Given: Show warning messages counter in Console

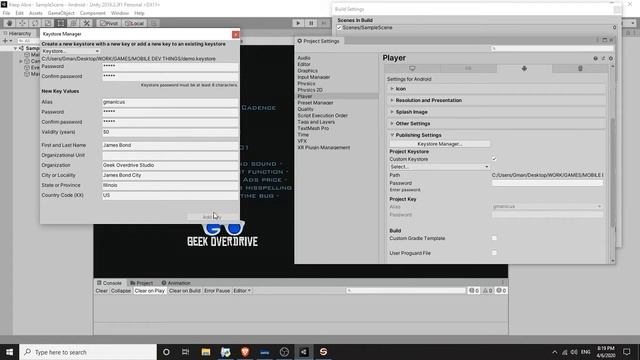Looking at the screenshot, I should pyautogui.click(x=487, y=291).
